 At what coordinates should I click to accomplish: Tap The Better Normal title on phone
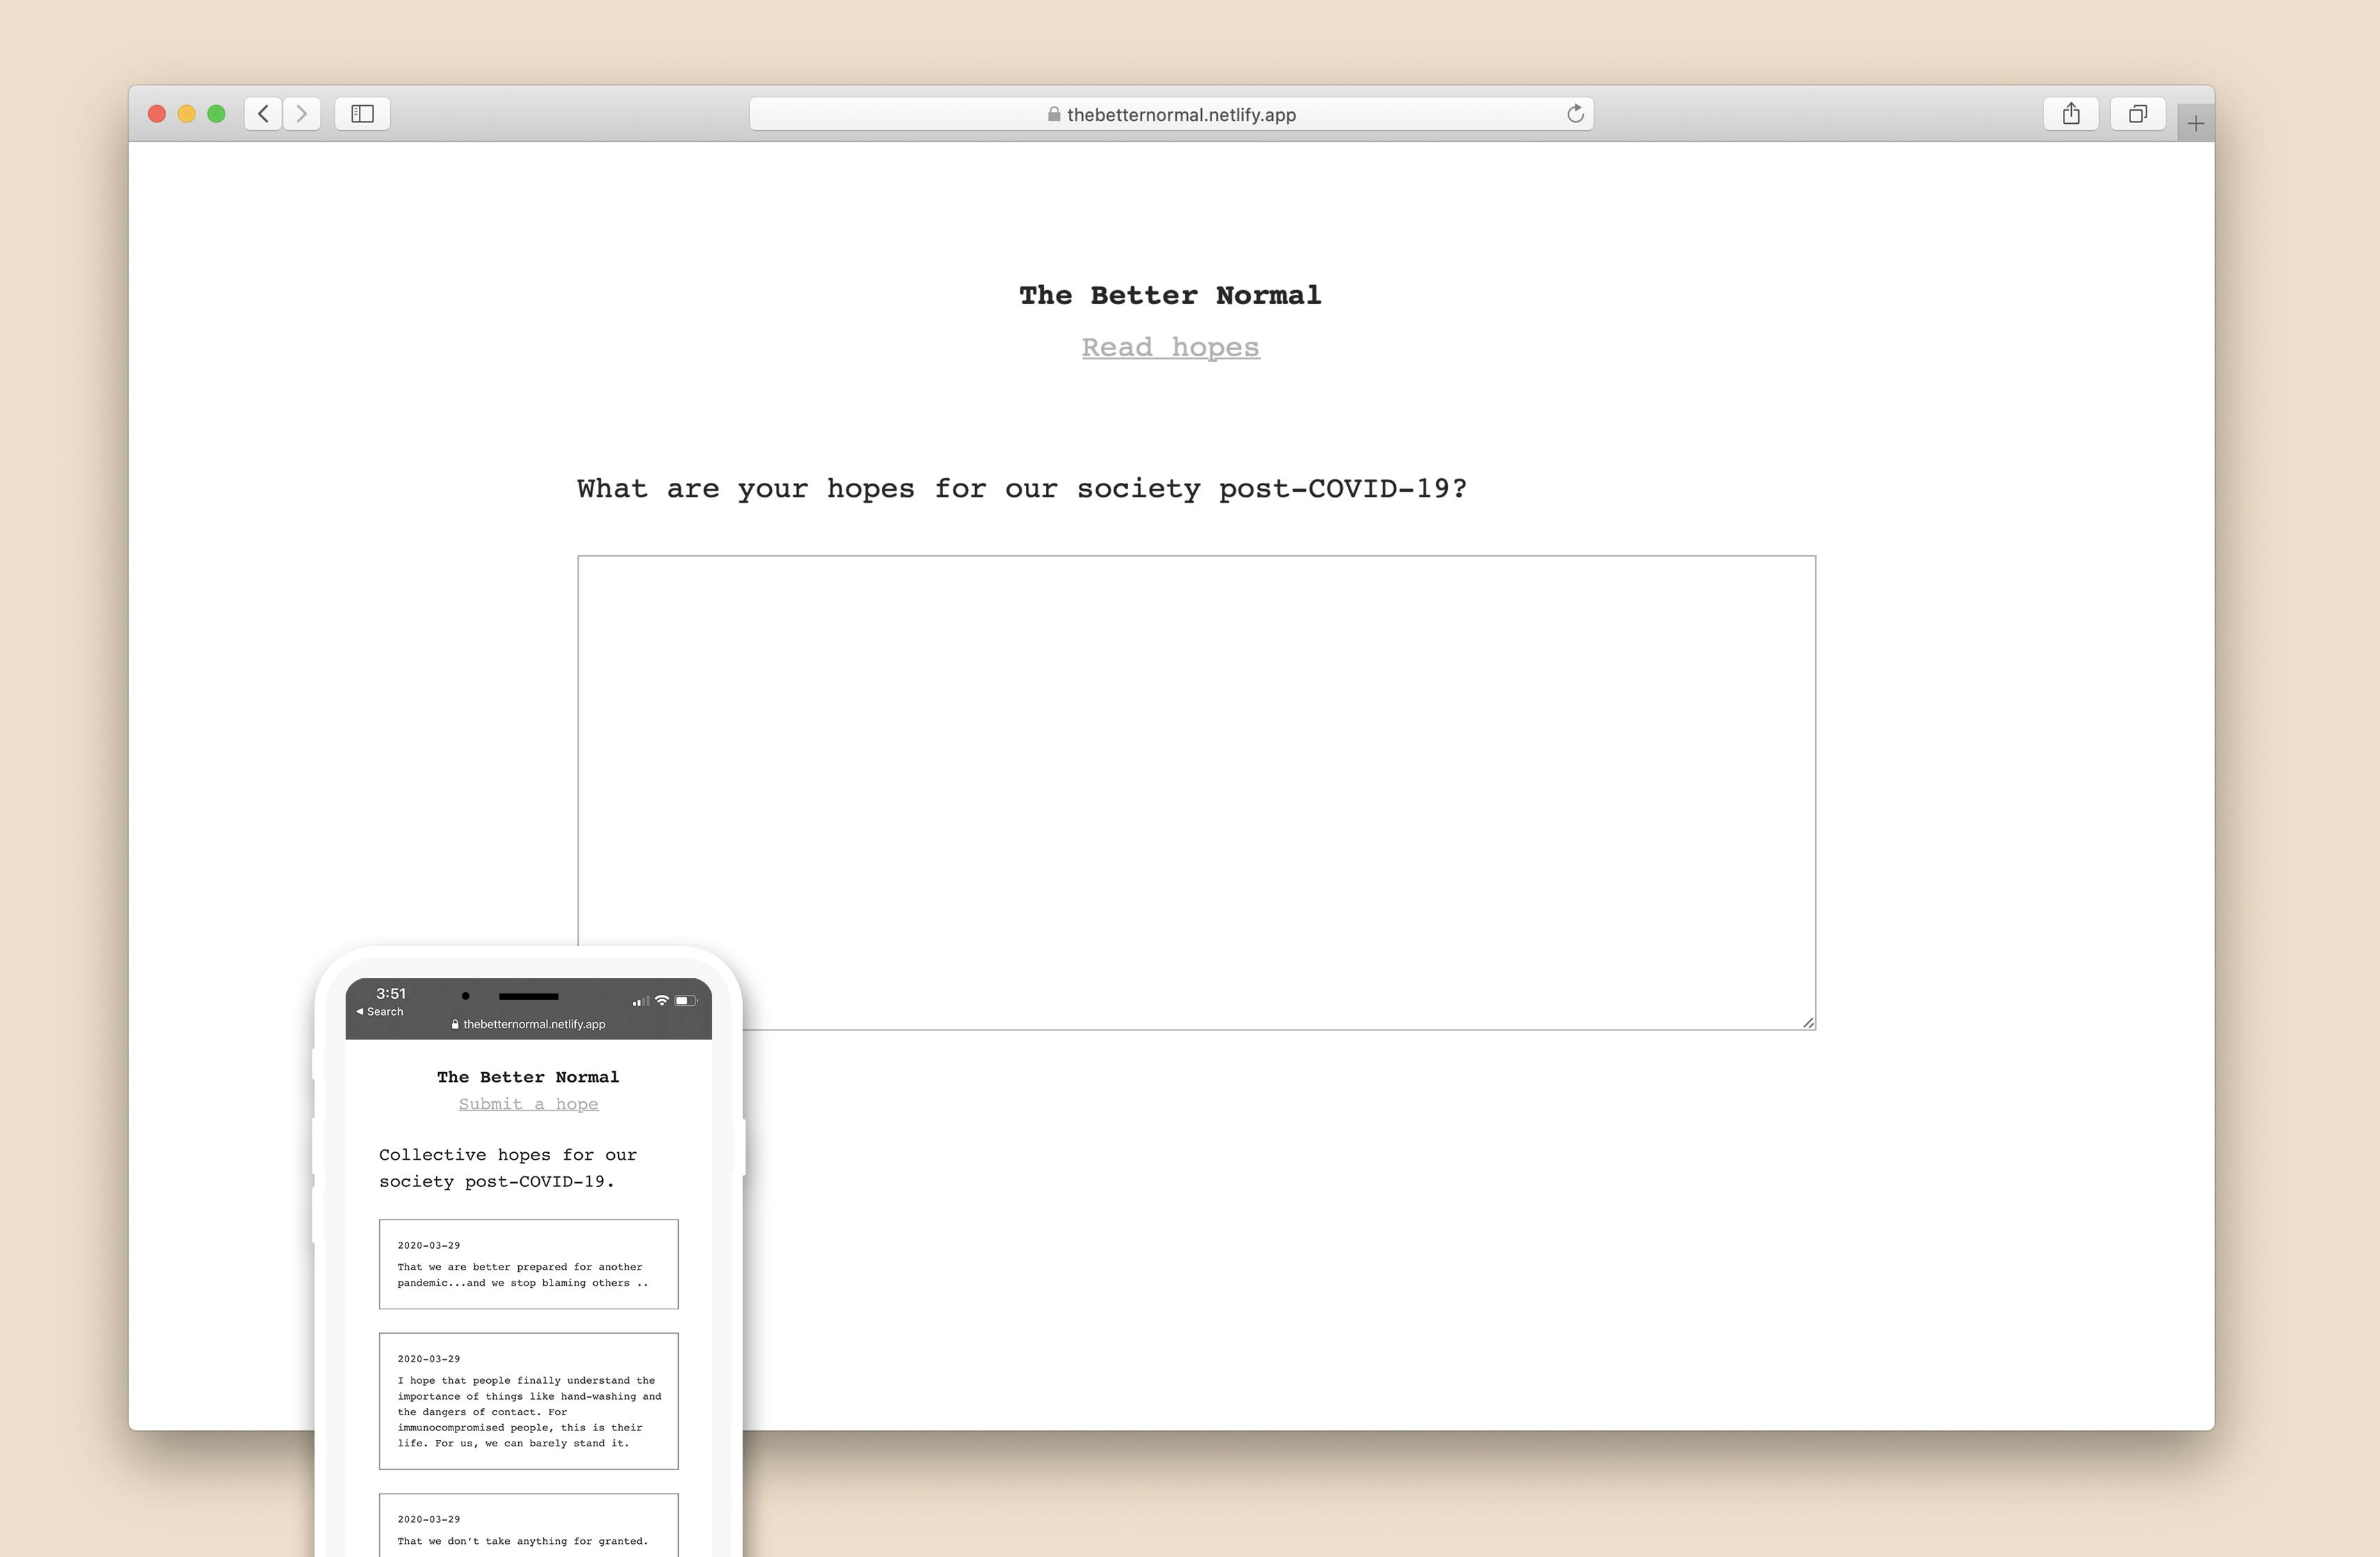528,1077
